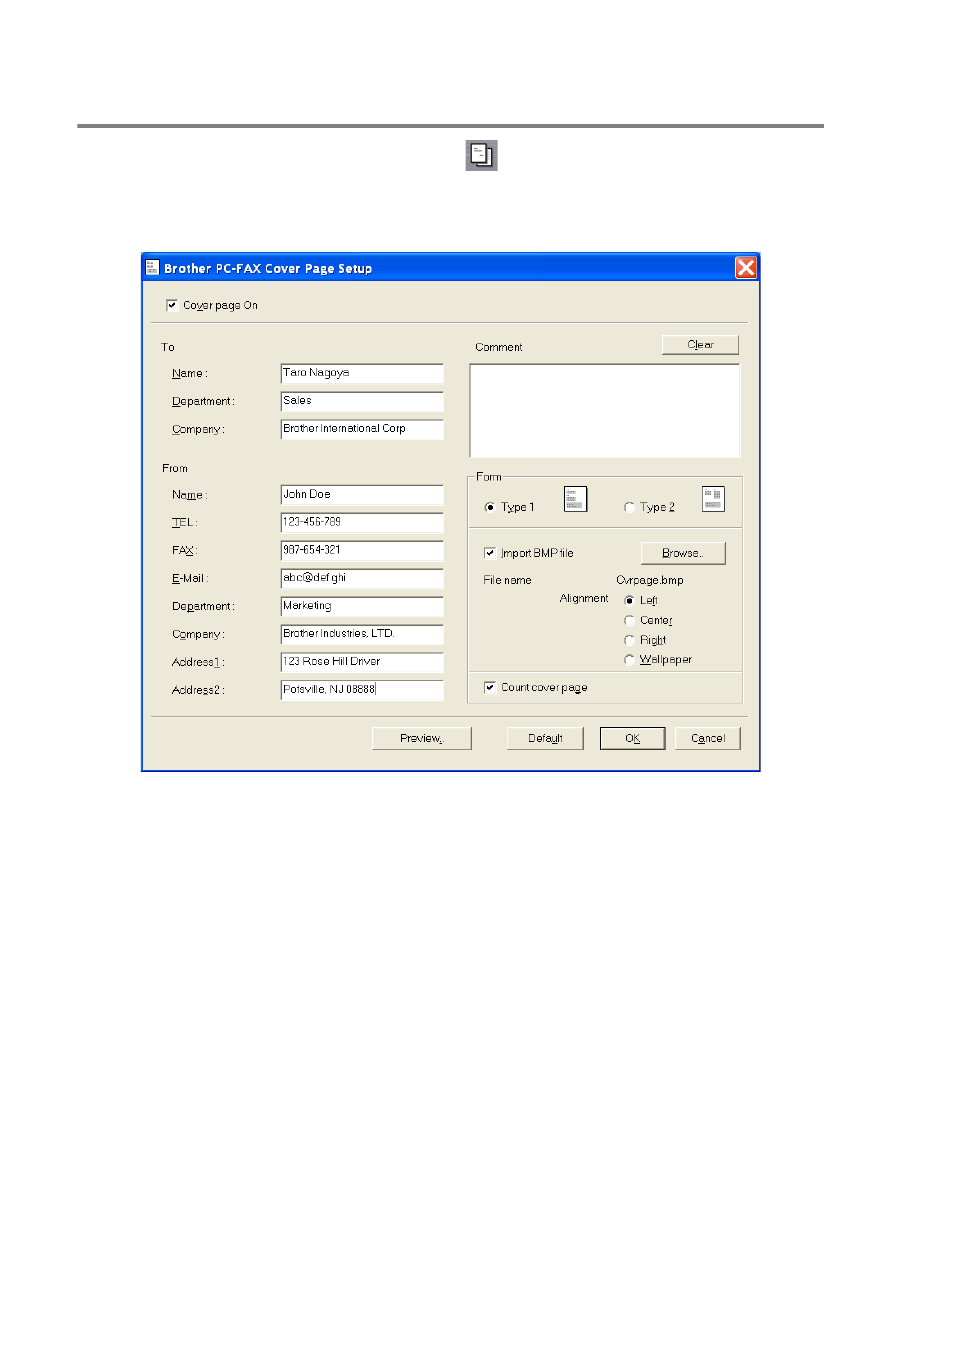
Task: Click the Type 2 form layout thumbnail
Action: [x=713, y=499]
